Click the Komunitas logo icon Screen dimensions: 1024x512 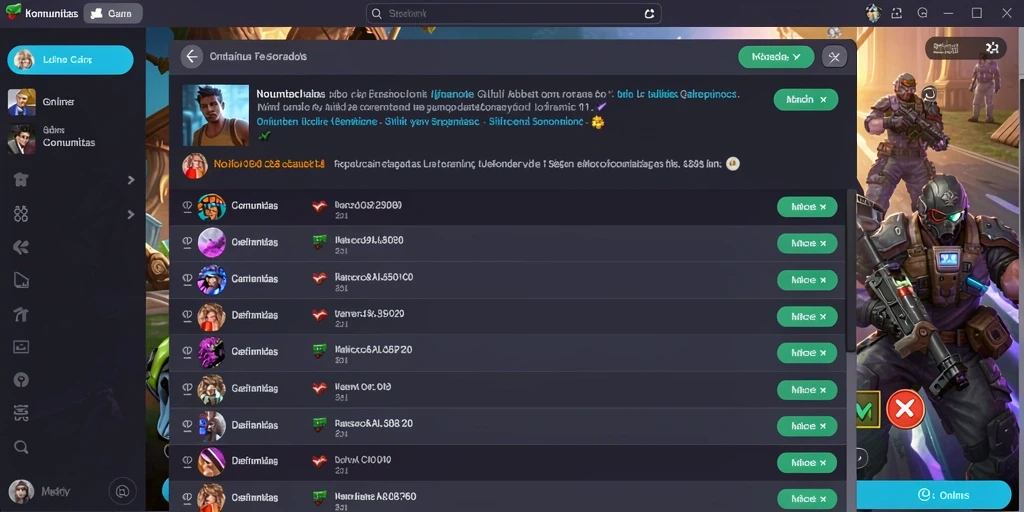click(12, 12)
